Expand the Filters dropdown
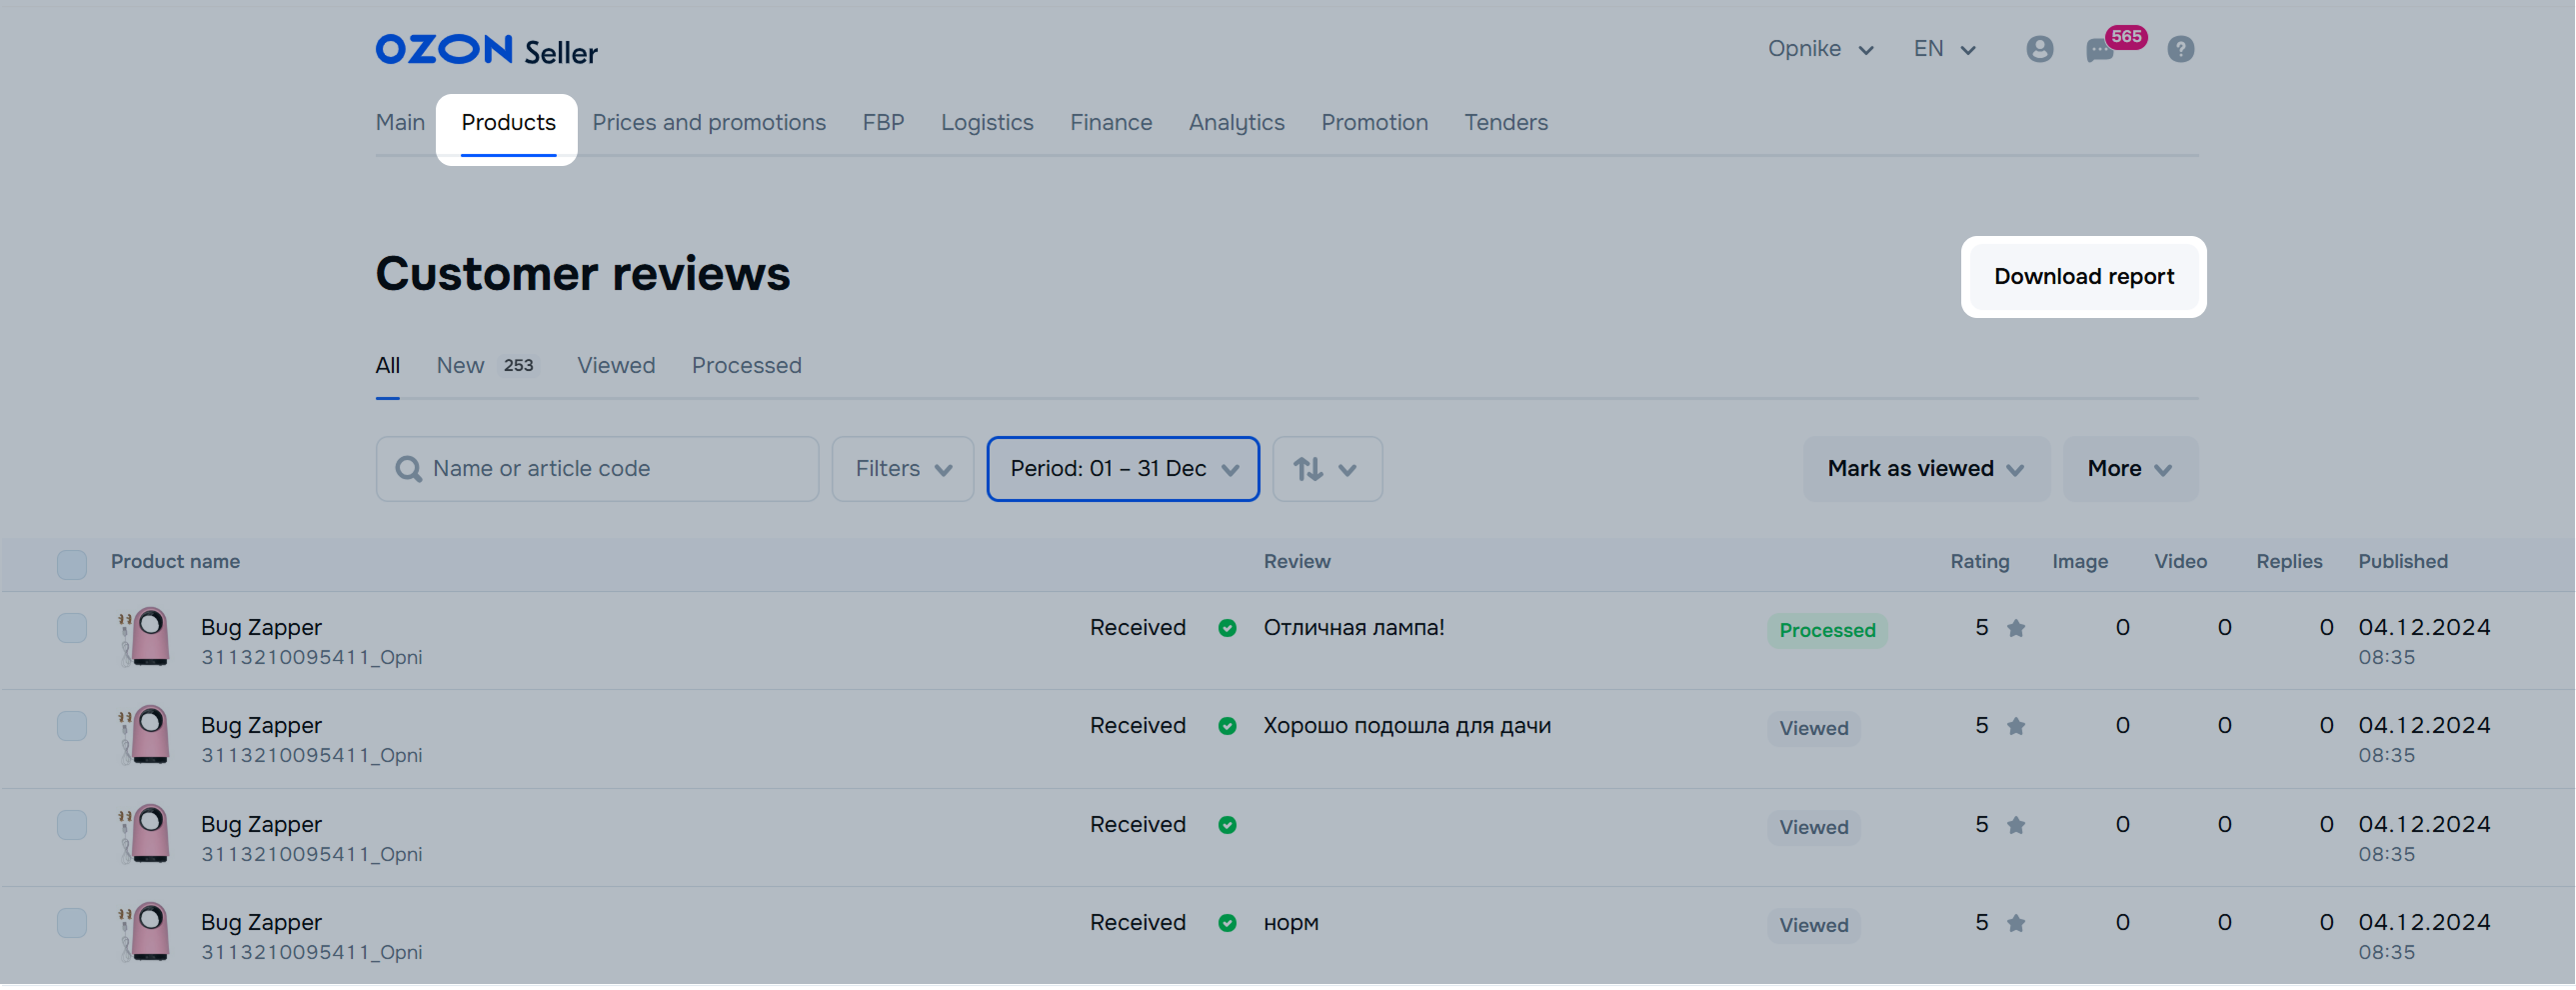 click(x=902, y=469)
